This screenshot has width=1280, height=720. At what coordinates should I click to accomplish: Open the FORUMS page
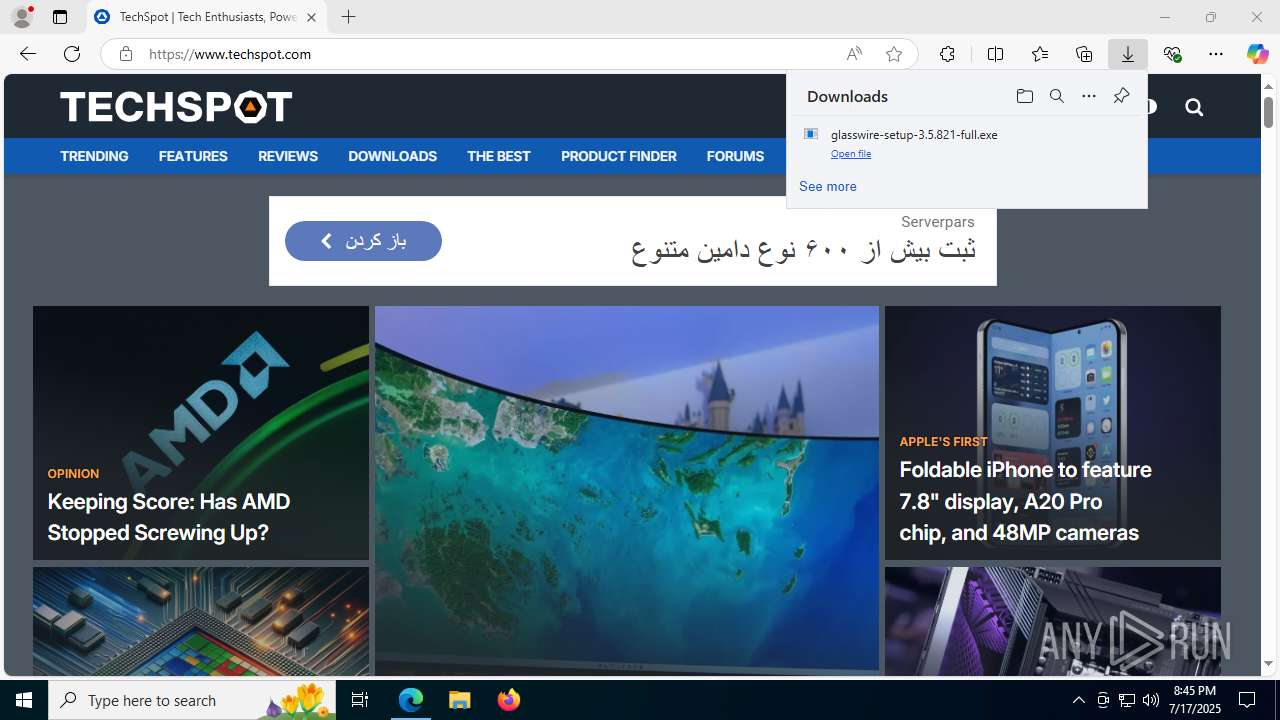pos(735,156)
